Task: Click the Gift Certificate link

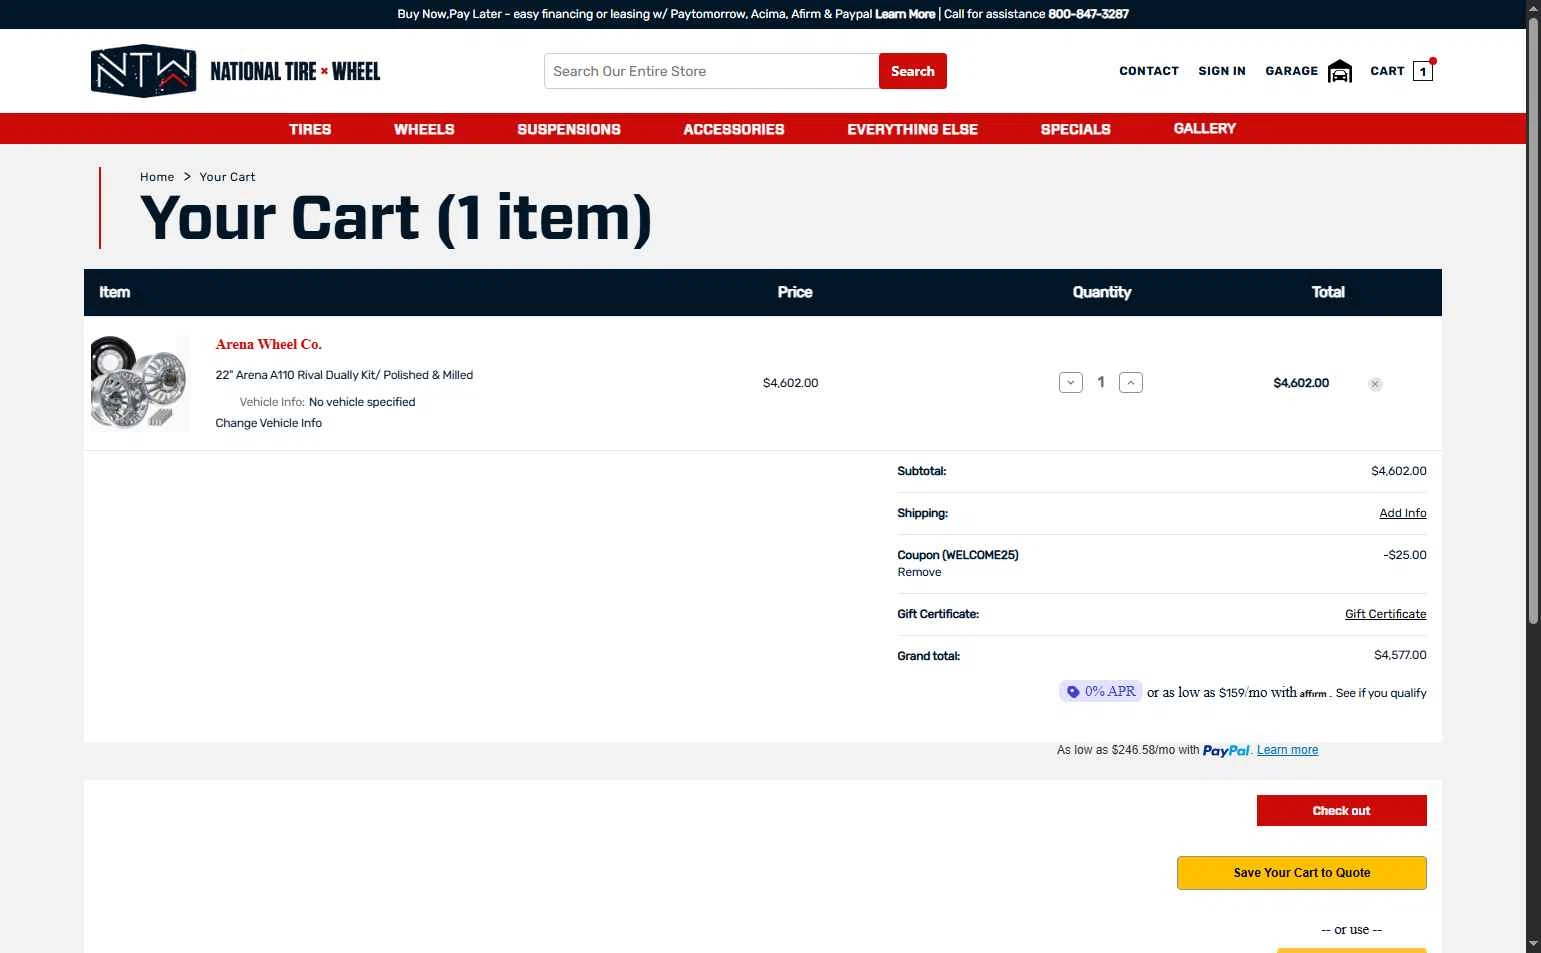Action: click(x=1386, y=614)
